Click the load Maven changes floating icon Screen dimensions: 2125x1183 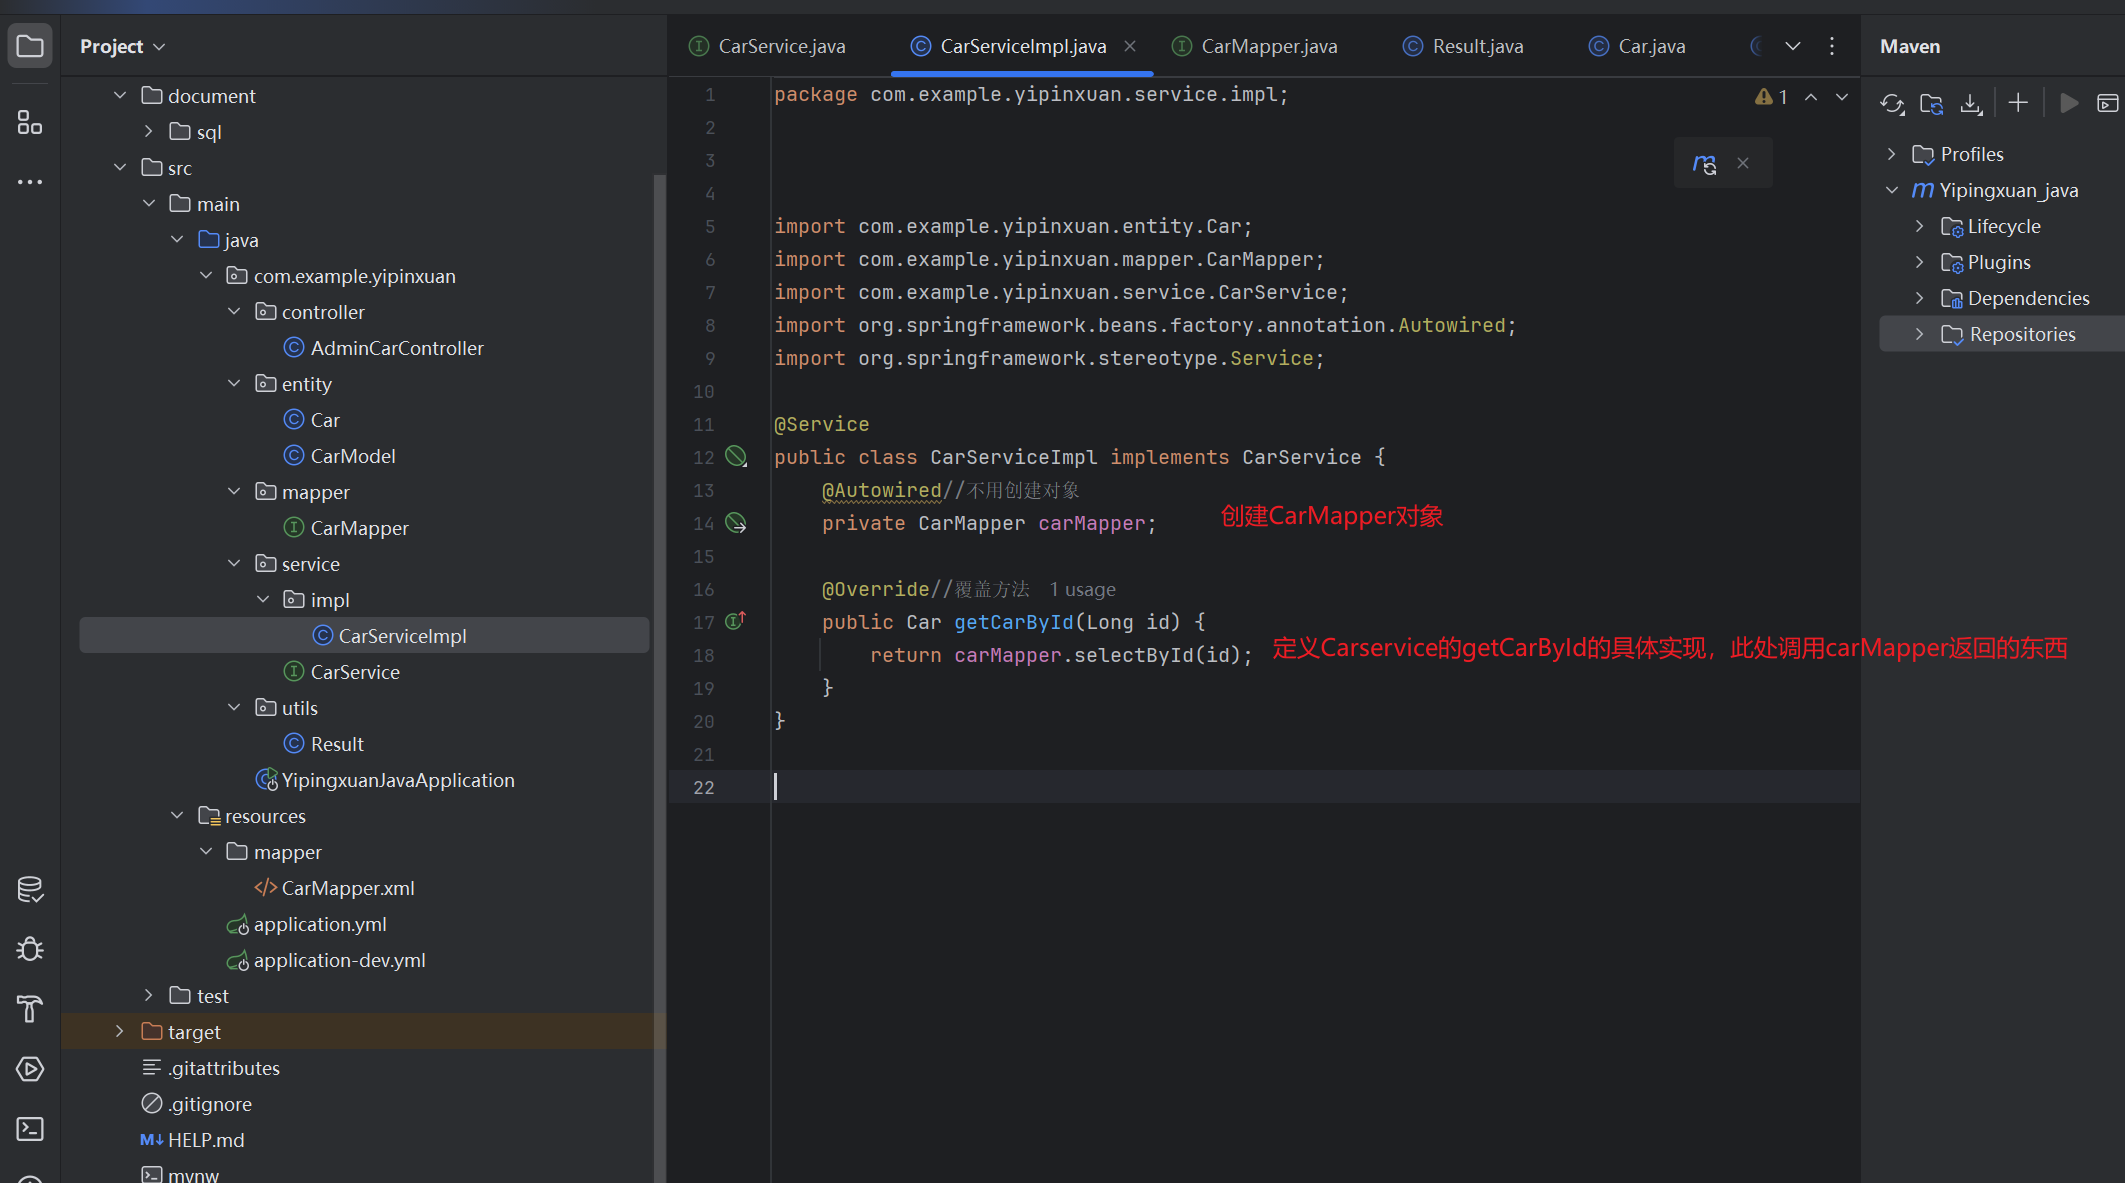1705,164
